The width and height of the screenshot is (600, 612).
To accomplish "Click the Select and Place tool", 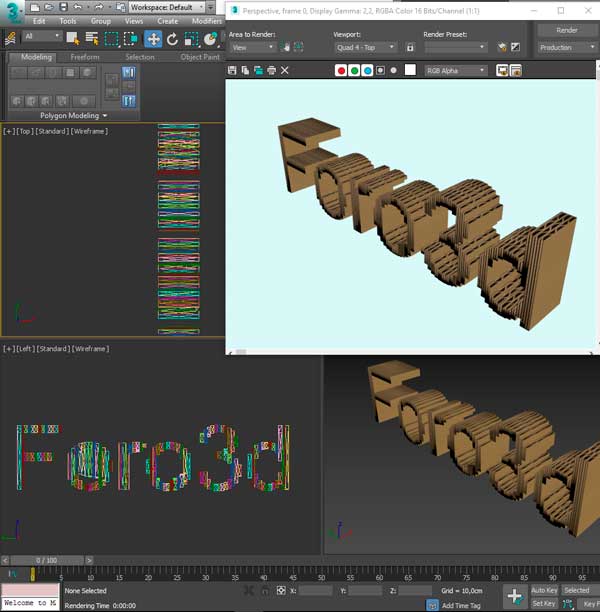I will tap(211, 39).
